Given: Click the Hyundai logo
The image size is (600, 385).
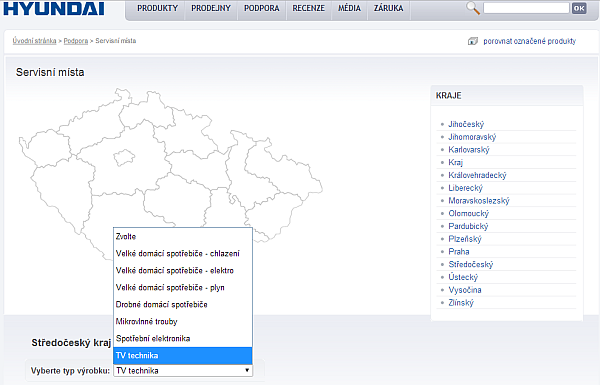Looking at the screenshot, I should [54, 8].
